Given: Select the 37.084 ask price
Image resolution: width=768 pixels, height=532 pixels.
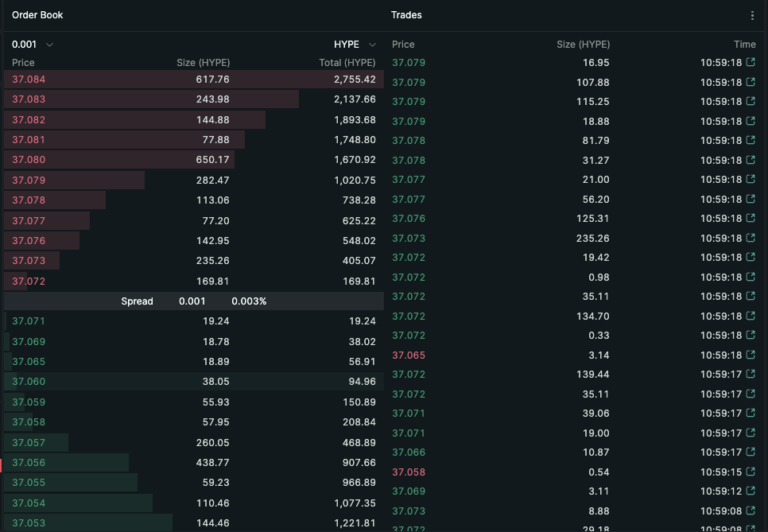Looking at the screenshot, I should pyautogui.click(x=29, y=79).
